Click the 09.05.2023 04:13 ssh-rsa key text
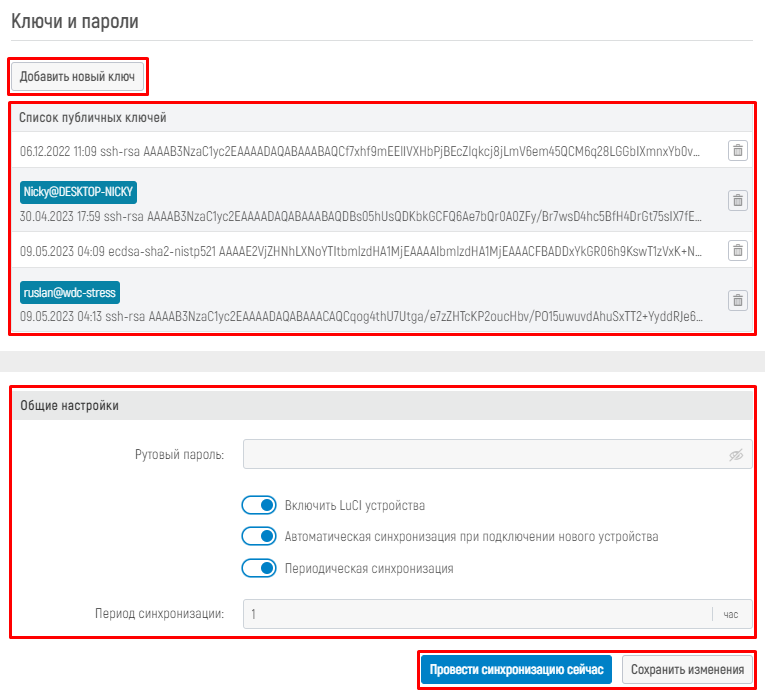The height and width of the screenshot is (699, 765). coord(360,316)
